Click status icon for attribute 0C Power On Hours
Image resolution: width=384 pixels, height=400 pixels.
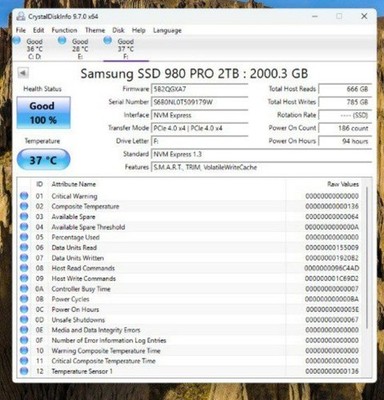tap(24, 309)
